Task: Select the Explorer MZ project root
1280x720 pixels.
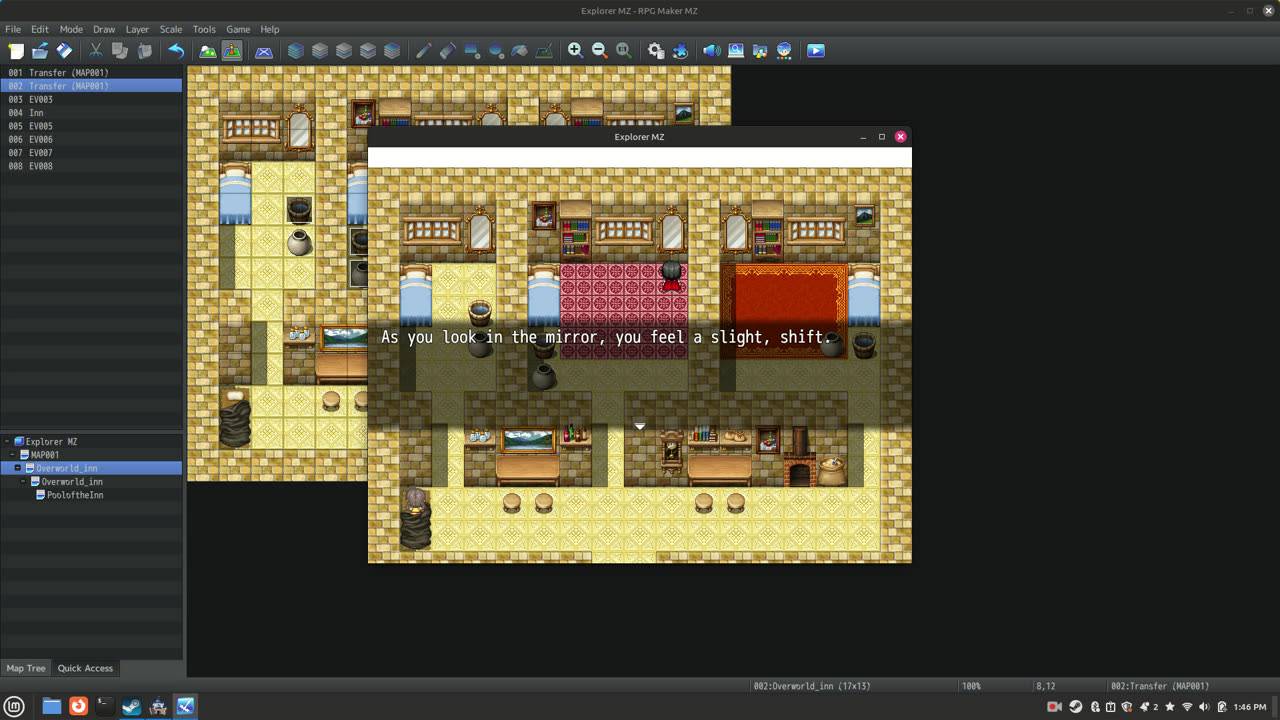Action: (52, 441)
